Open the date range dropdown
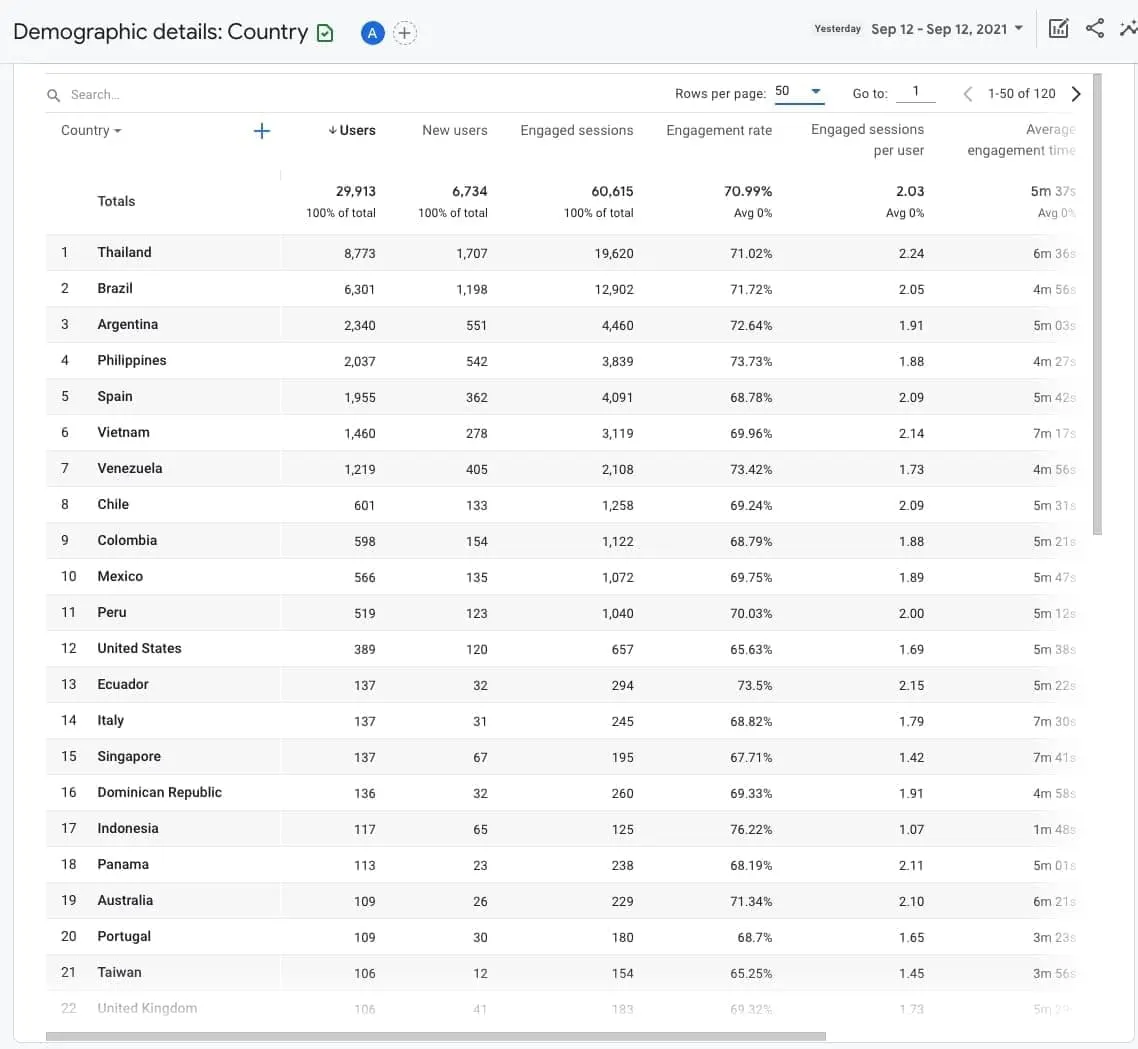1138x1049 pixels. click(947, 29)
